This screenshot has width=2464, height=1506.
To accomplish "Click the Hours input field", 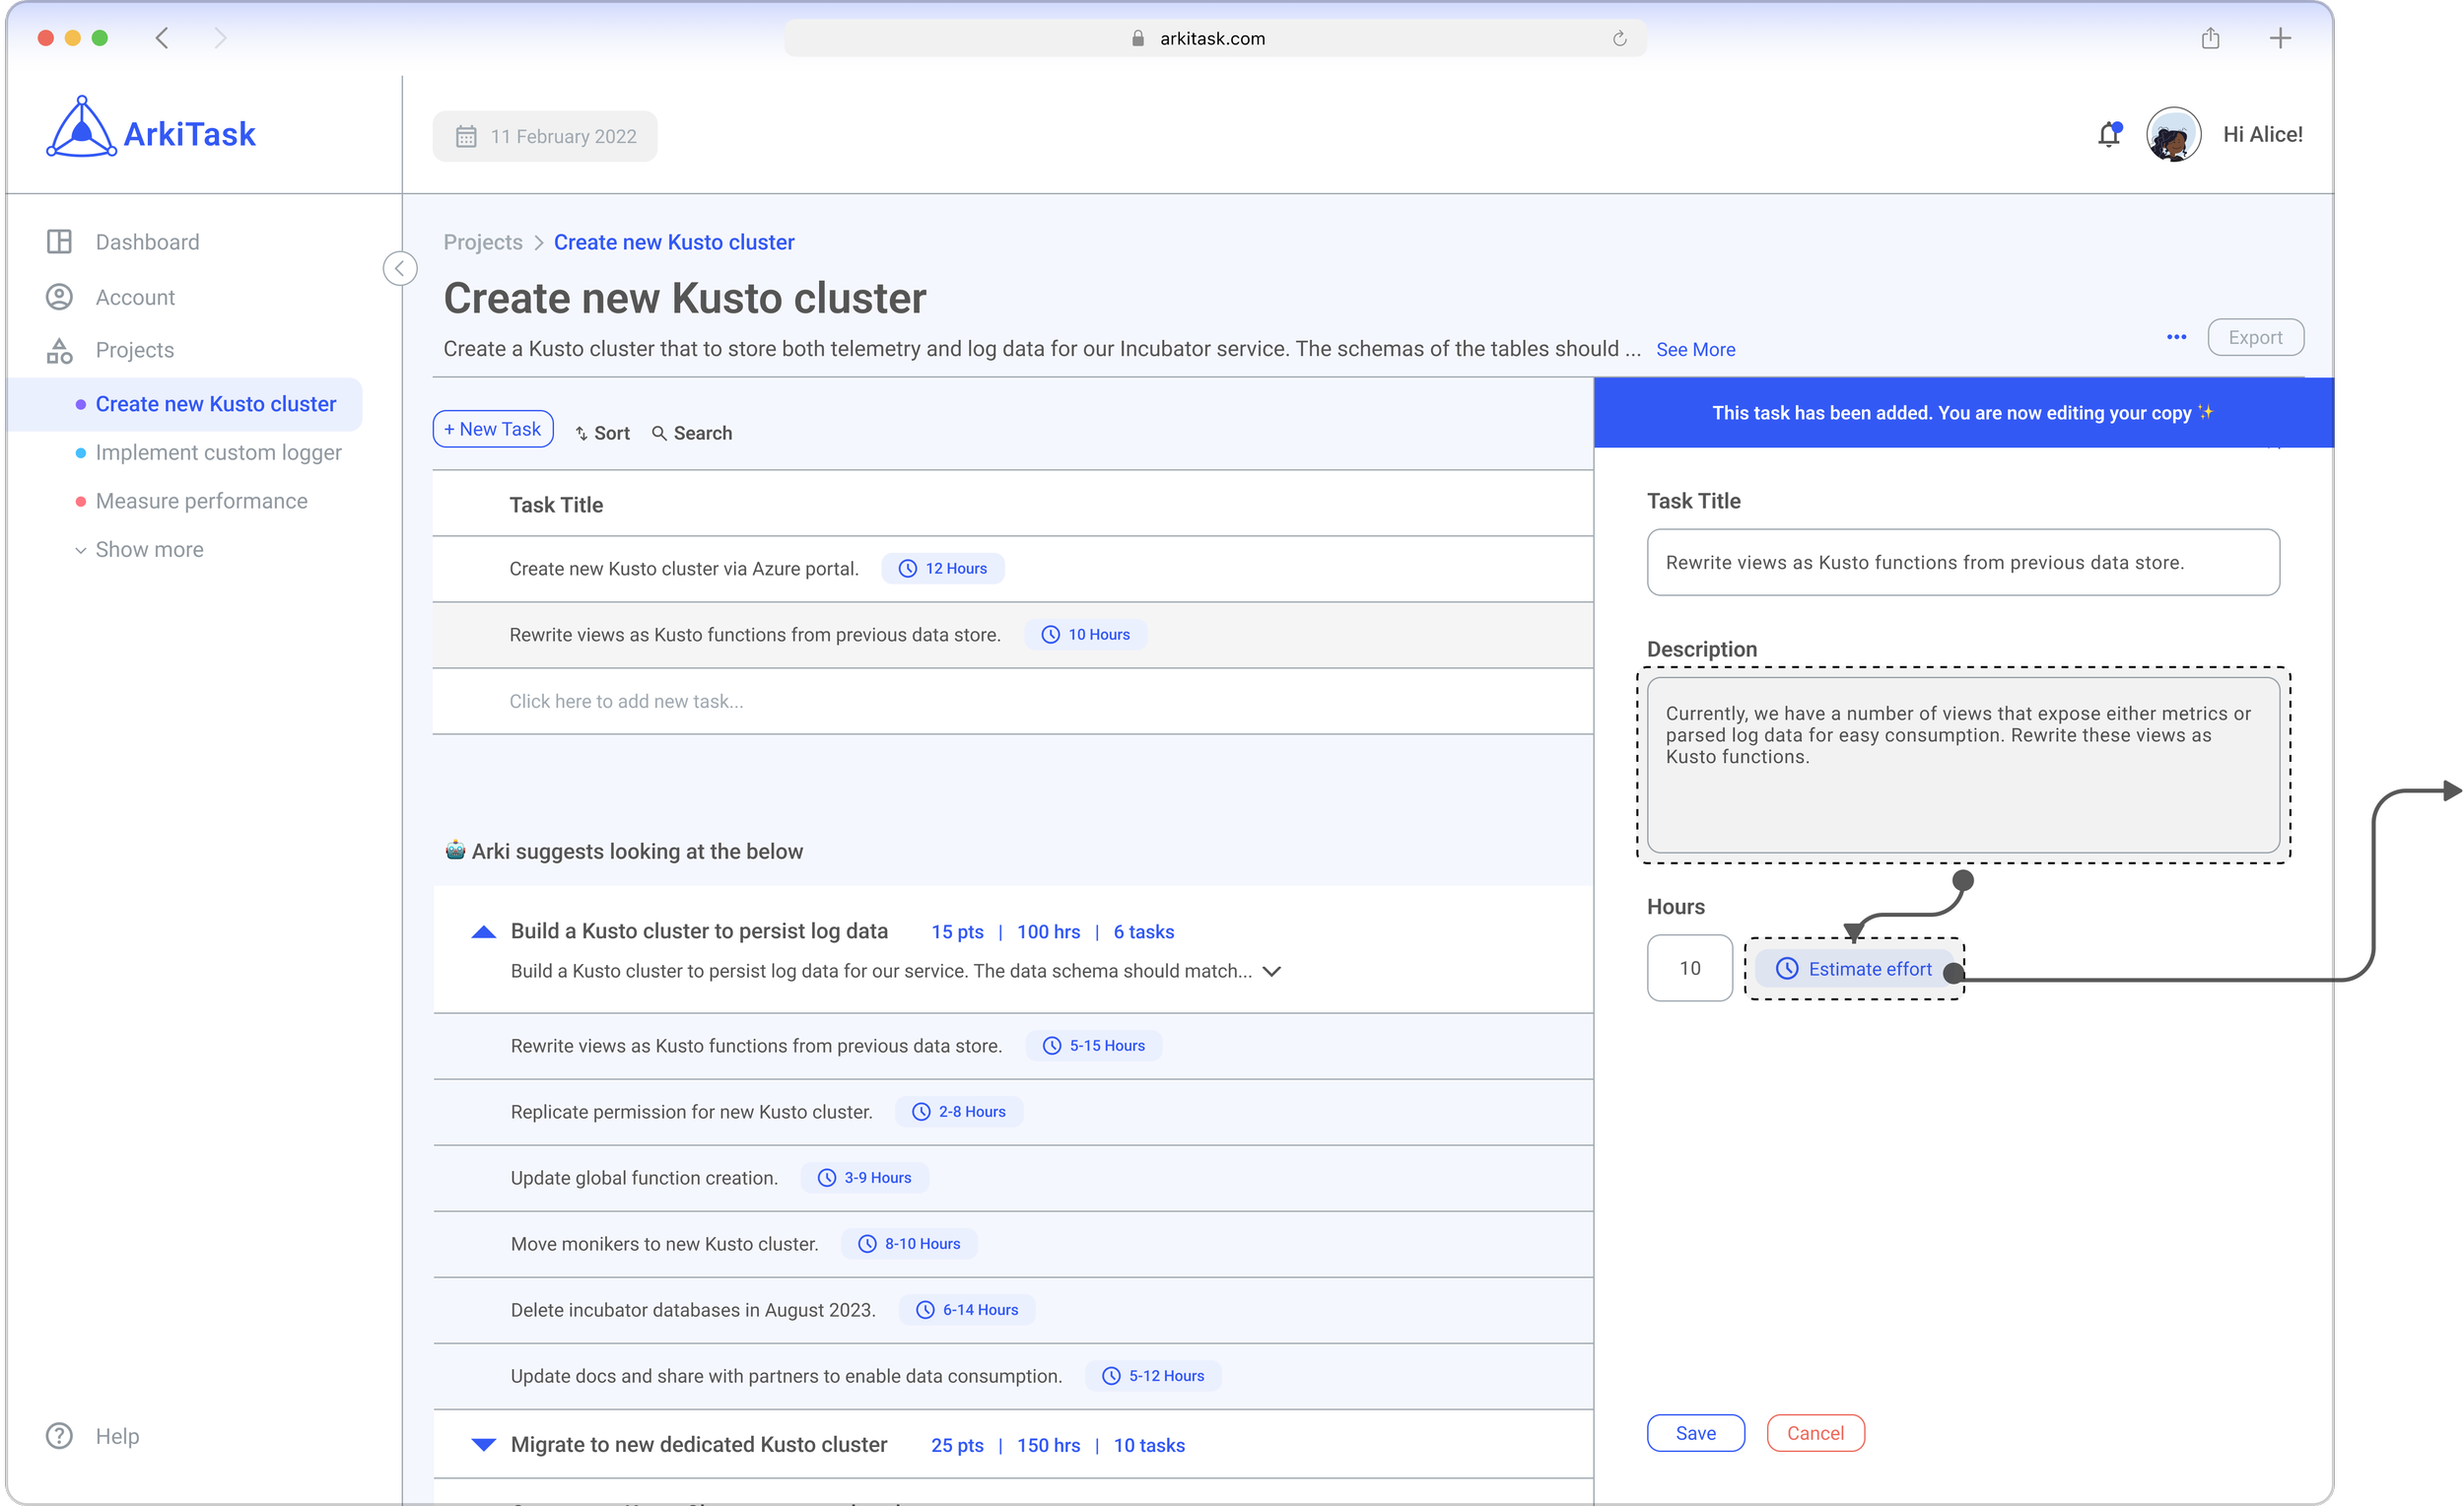I will click(x=1689, y=968).
